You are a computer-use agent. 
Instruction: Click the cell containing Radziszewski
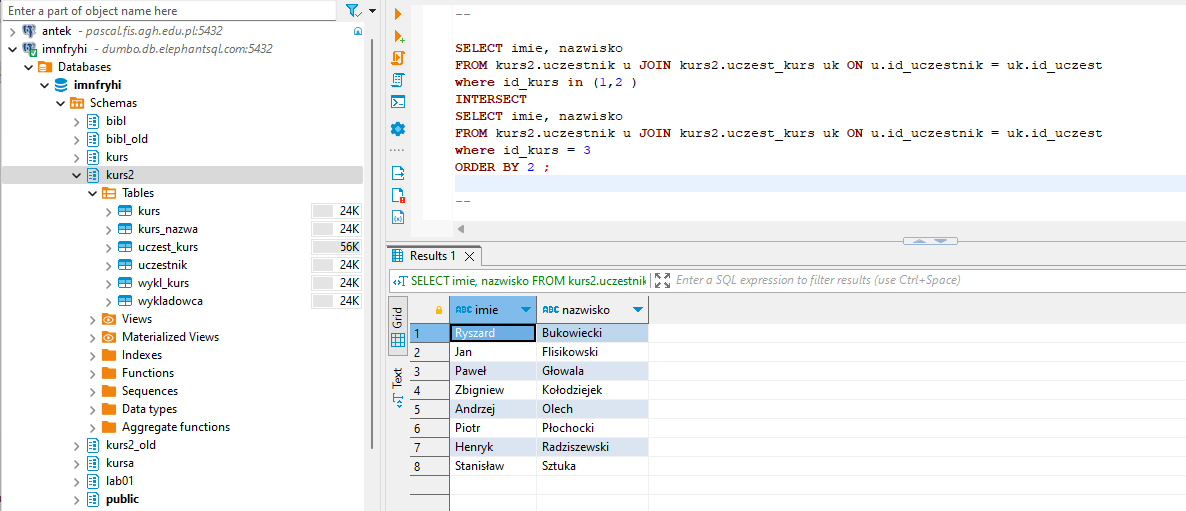[592, 447]
